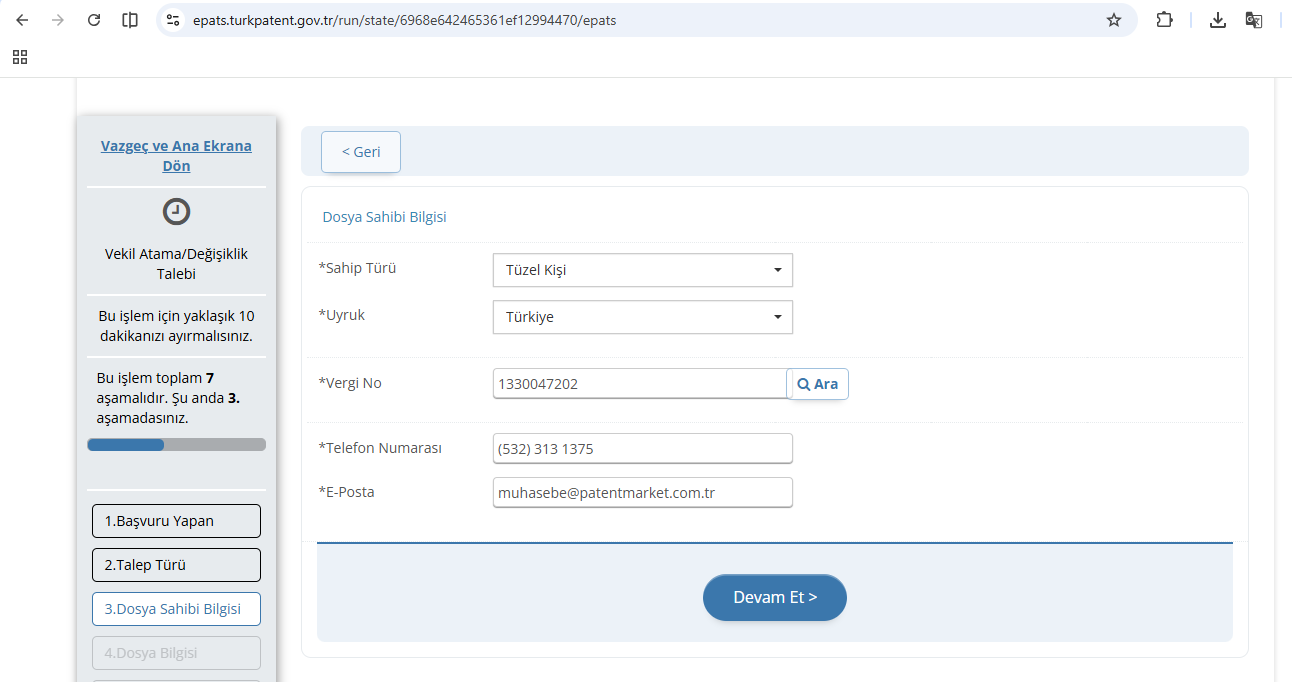Search tax number with Ara button
The image size is (1292, 682).
coord(818,384)
